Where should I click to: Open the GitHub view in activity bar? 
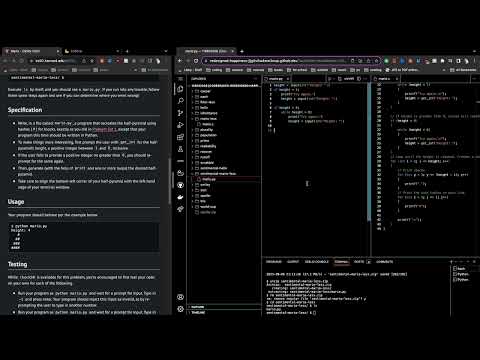click(x=180, y=185)
